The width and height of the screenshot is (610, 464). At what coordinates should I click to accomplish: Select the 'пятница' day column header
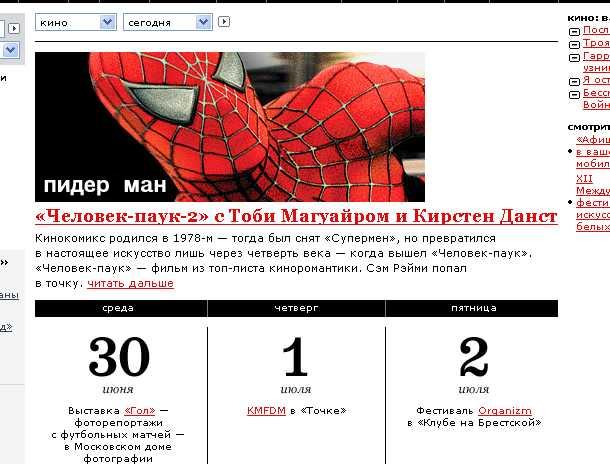pos(473,308)
